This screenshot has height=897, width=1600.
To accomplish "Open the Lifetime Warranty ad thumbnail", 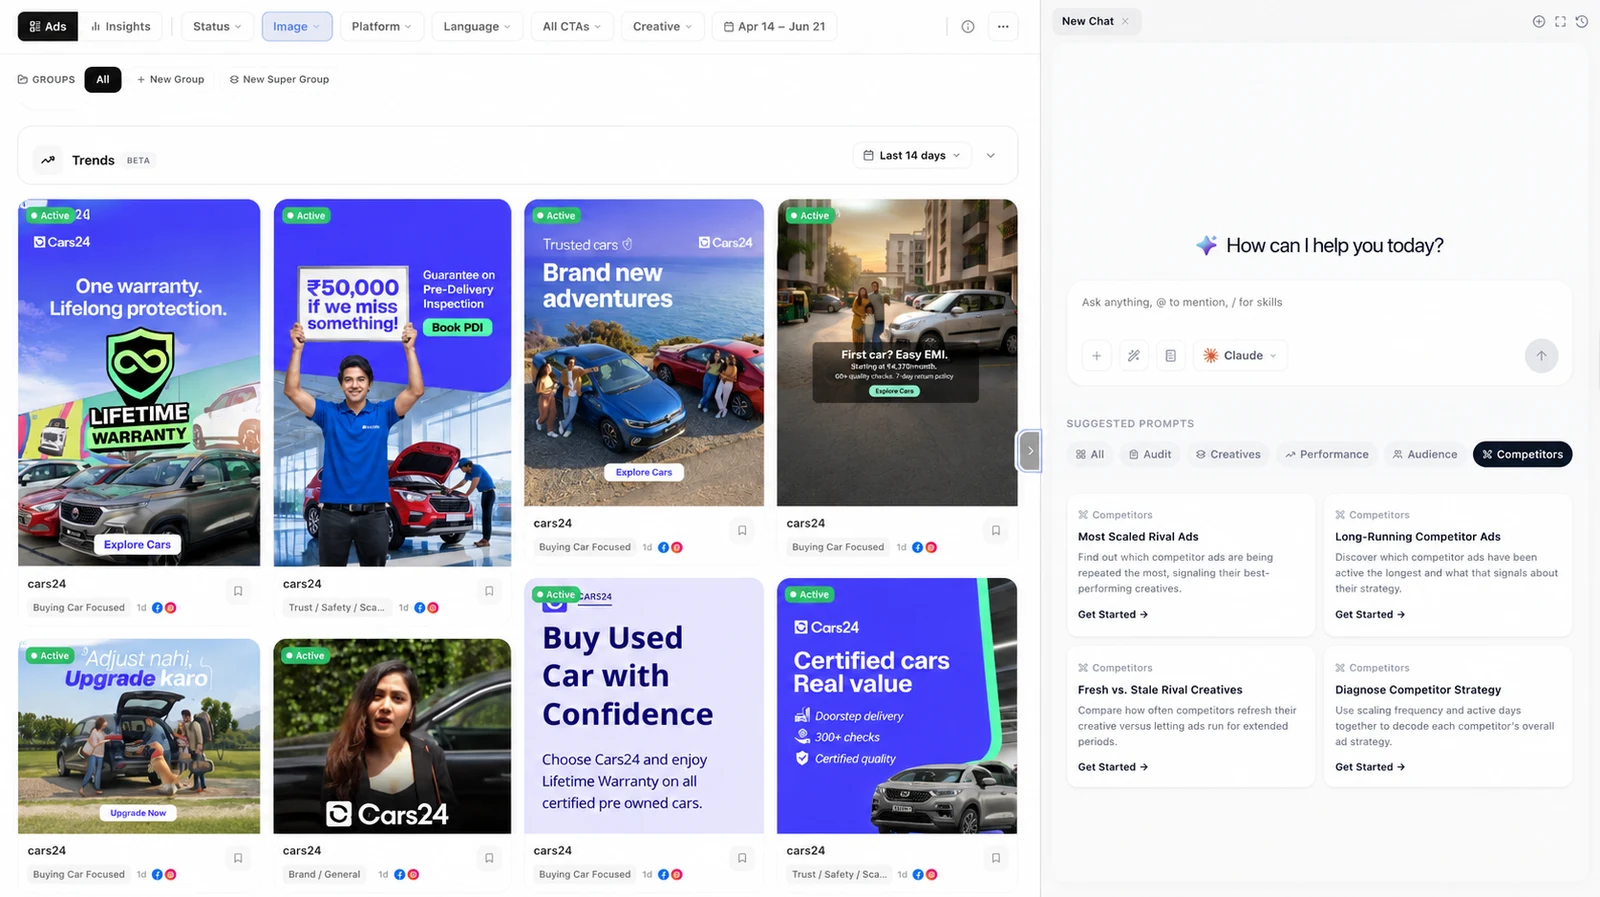I will click(139, 383).
